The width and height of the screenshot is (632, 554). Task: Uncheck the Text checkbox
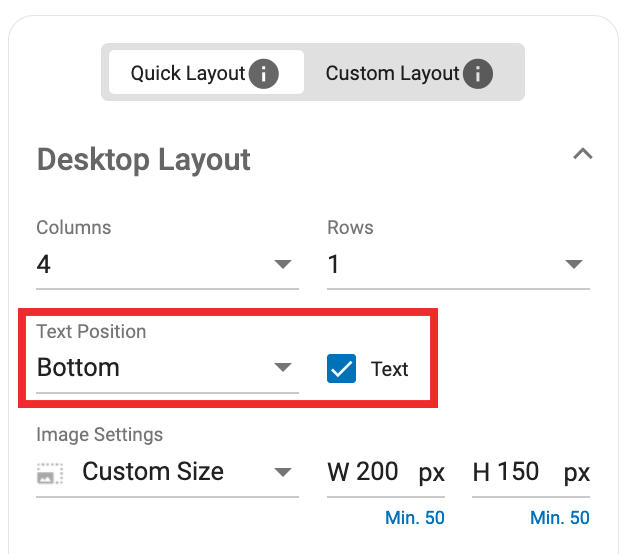[x=342, y=369]
